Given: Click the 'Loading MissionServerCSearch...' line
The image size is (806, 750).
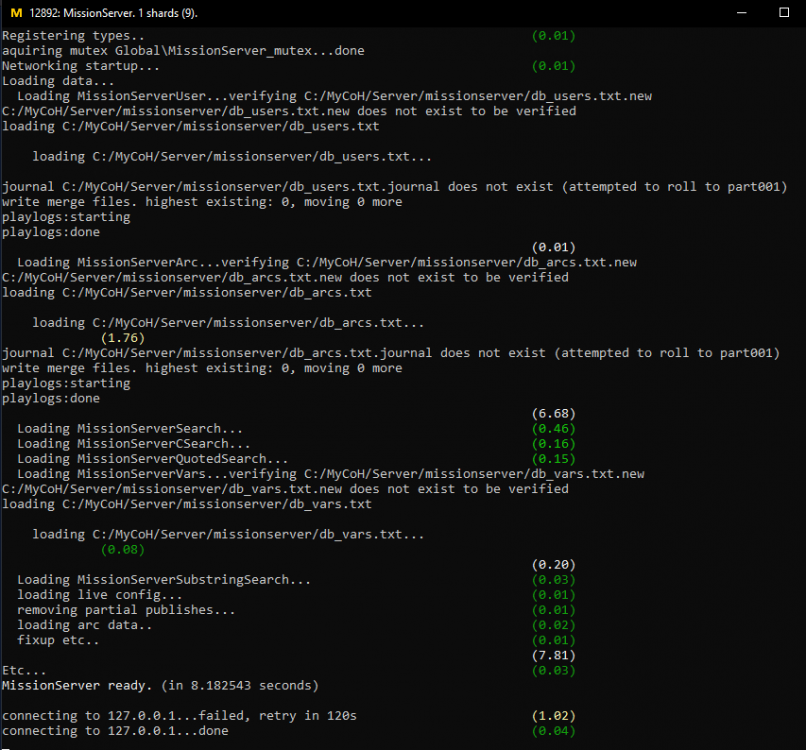Looking at the screenshot, I should point(134,443).
